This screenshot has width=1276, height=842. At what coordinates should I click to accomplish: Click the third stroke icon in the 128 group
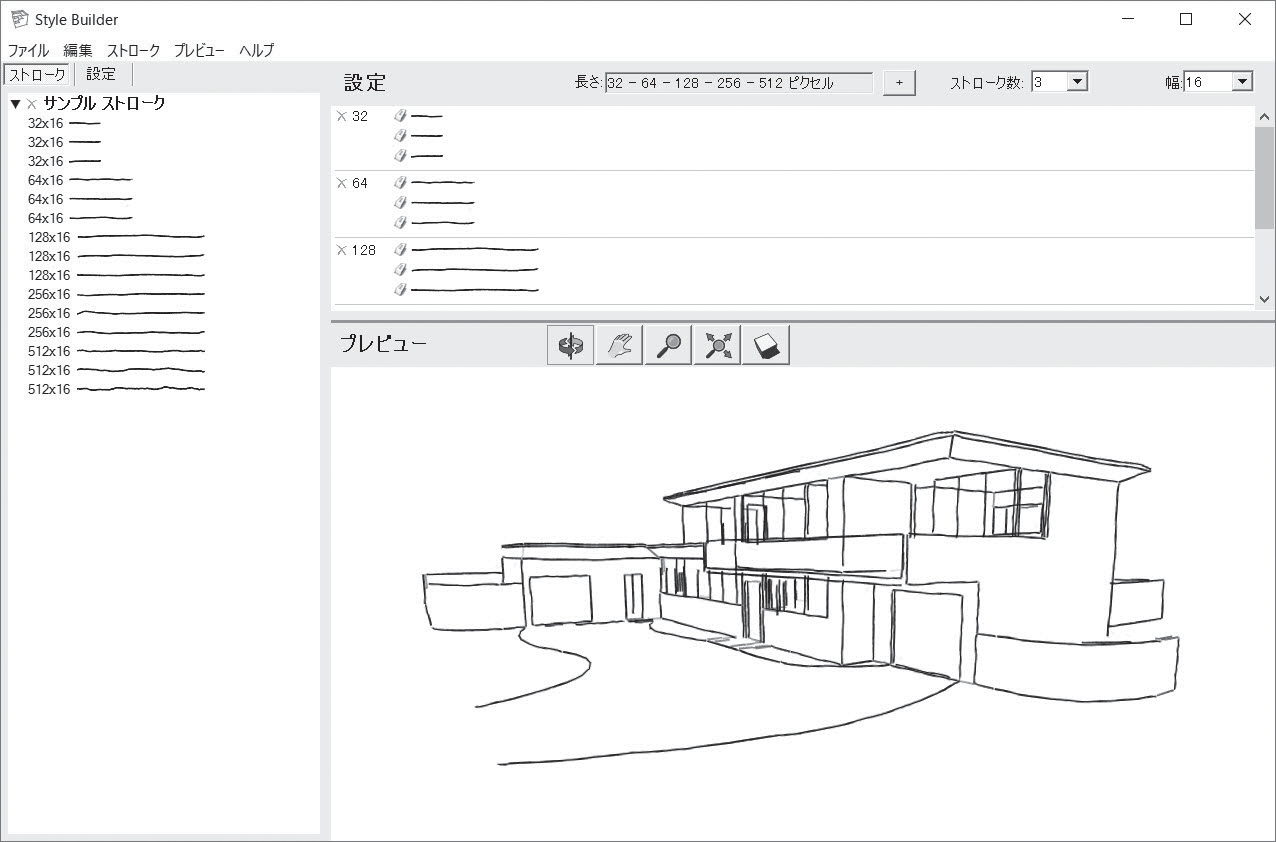(x=401, y=289)
